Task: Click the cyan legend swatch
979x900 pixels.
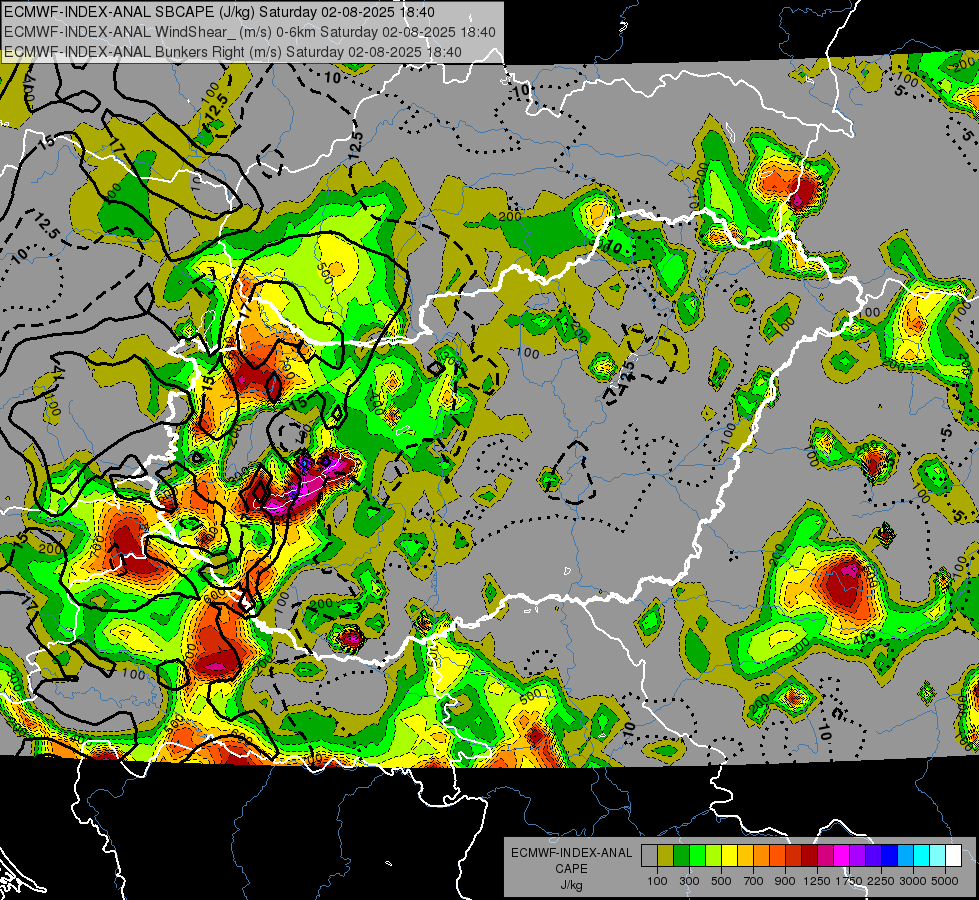Action: 922,855
